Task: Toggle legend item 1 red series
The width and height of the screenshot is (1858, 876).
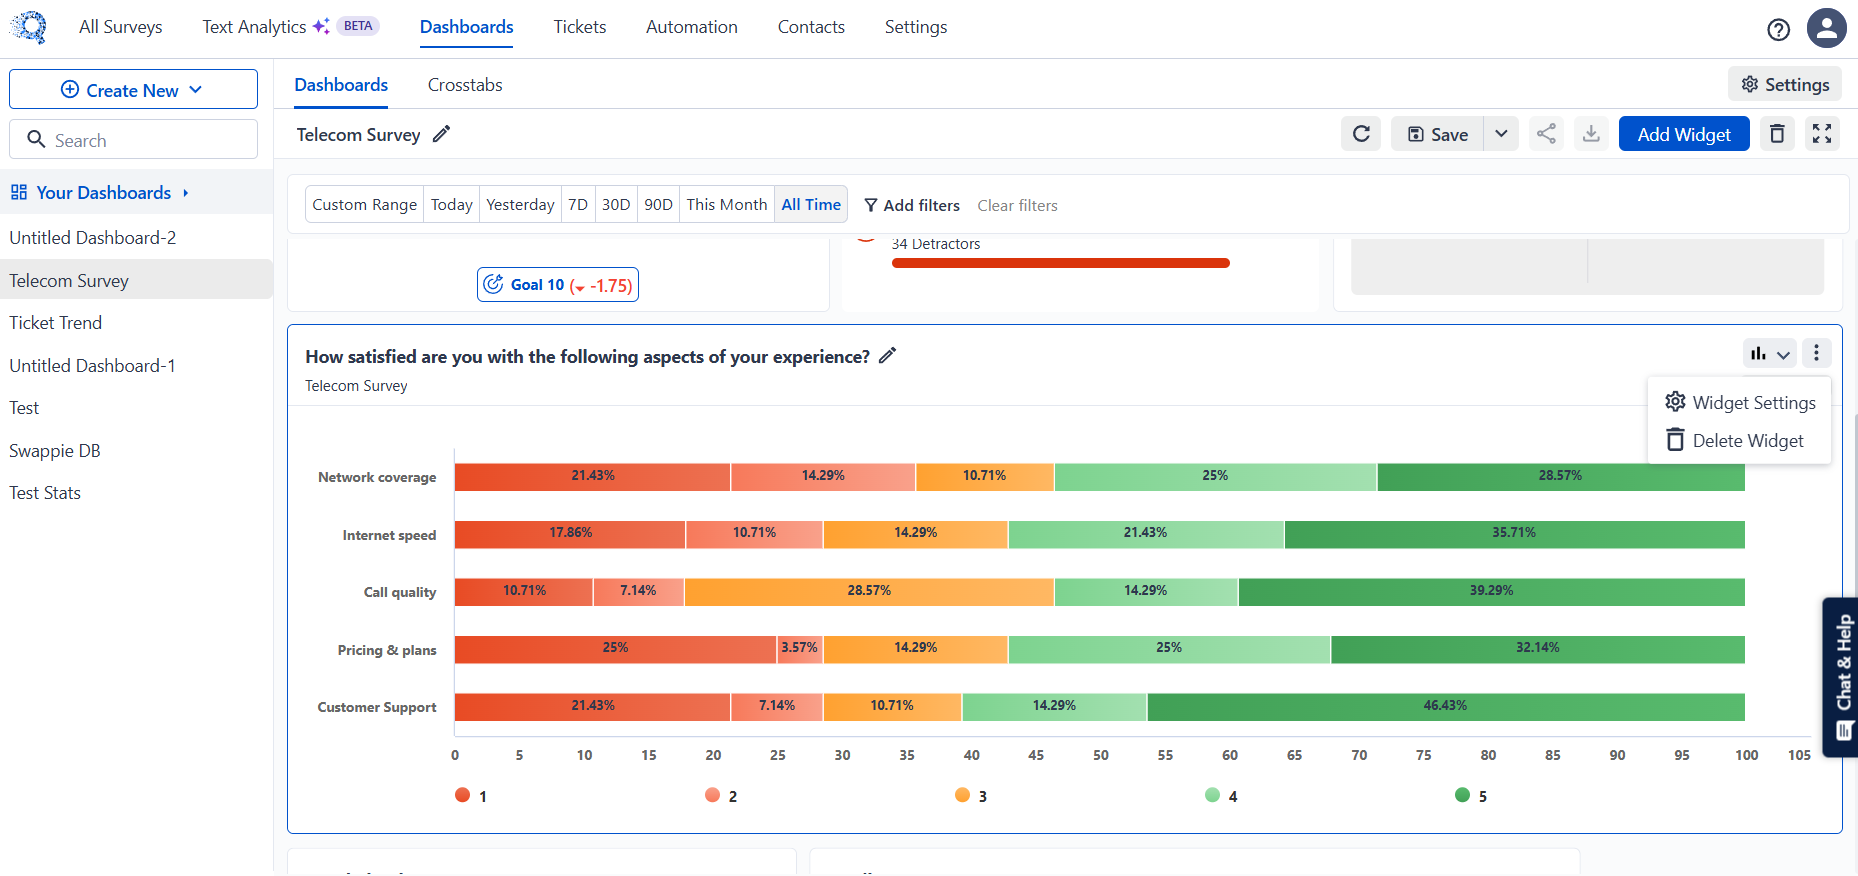Action: (471, 796)
